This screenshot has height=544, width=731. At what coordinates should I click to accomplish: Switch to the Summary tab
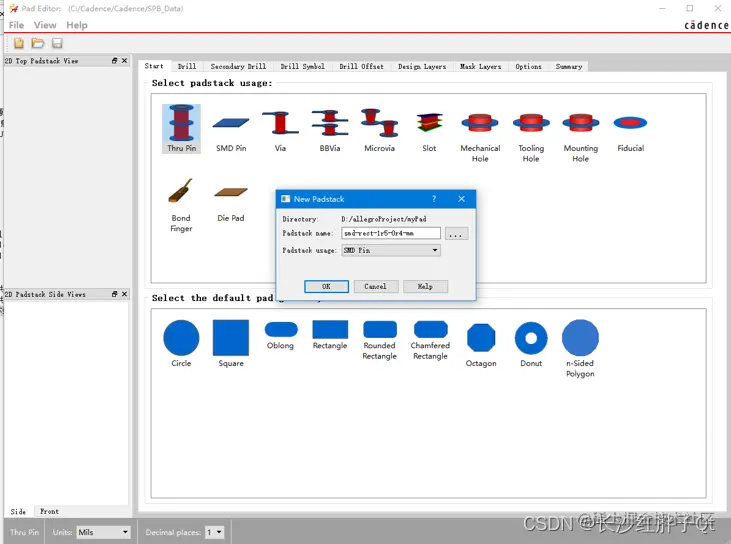[569, 67]
